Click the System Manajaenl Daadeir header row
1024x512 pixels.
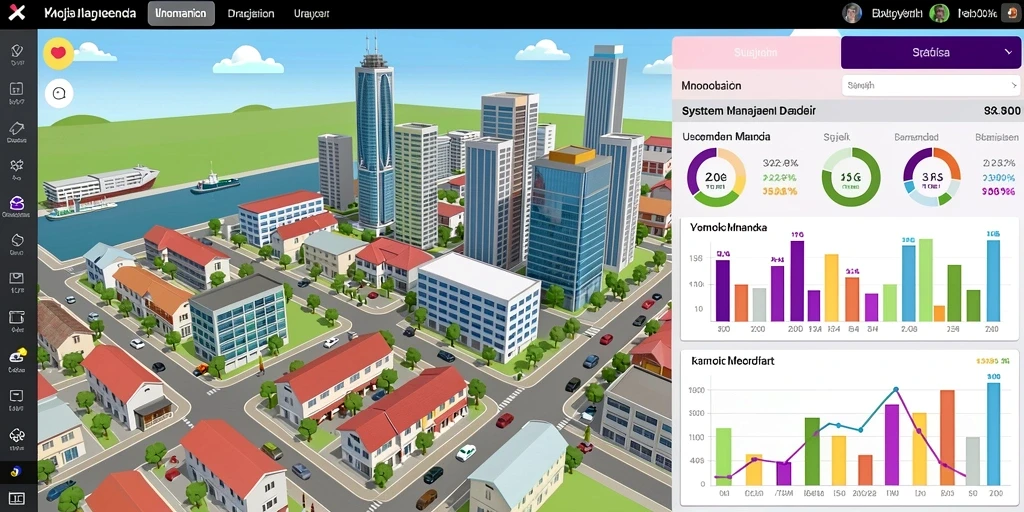(847, 111)
